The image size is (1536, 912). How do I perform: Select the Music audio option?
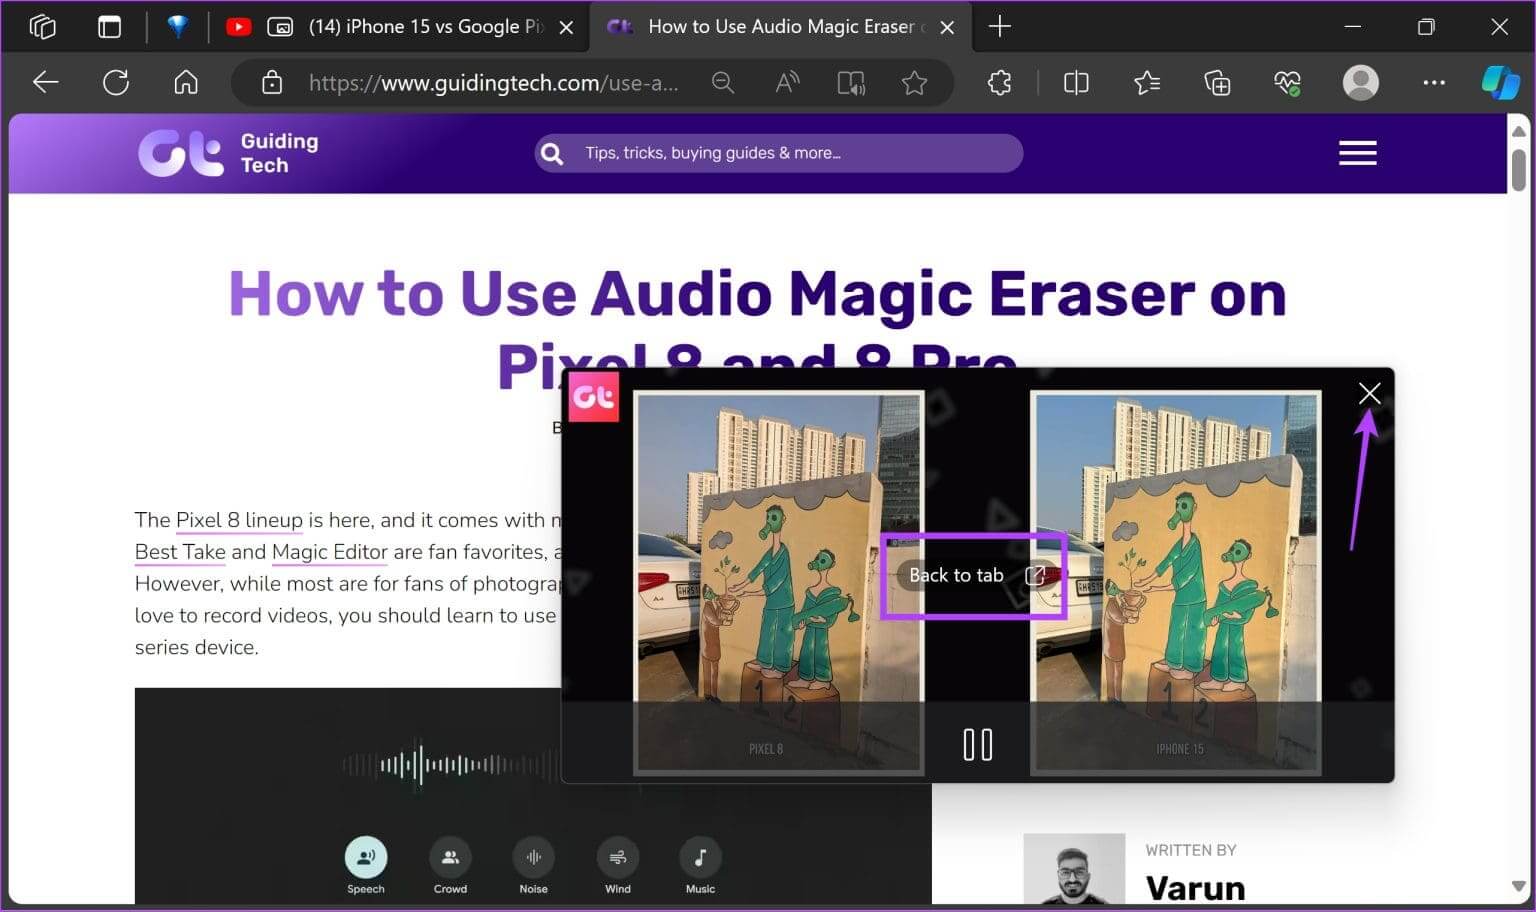pos(700,866)
